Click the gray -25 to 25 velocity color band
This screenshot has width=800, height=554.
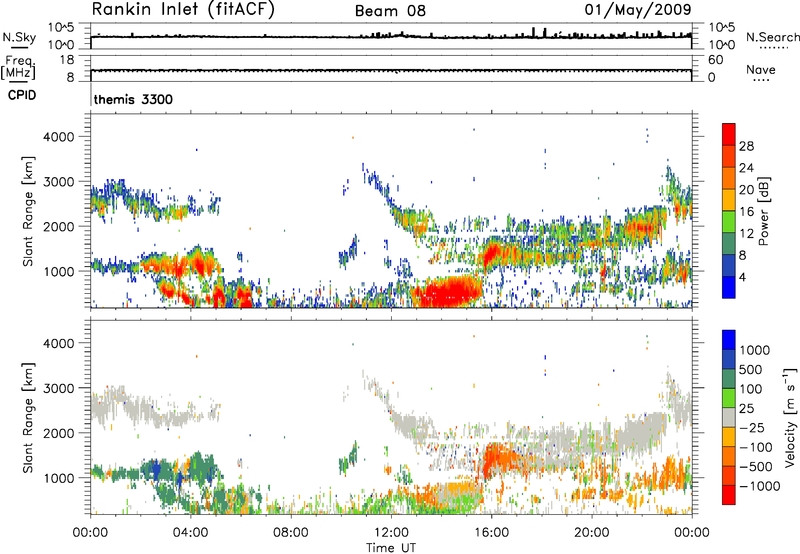click(729, 417)
